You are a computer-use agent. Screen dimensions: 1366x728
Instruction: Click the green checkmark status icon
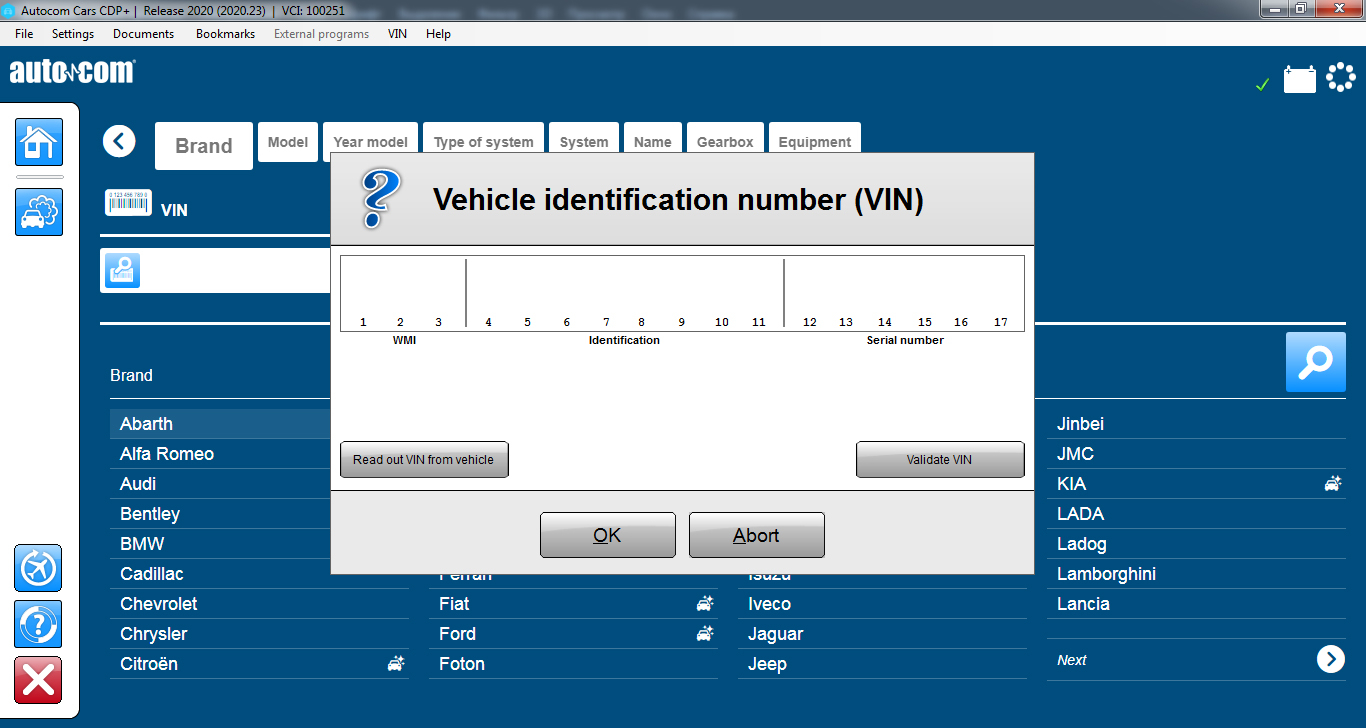(1262, 85)
